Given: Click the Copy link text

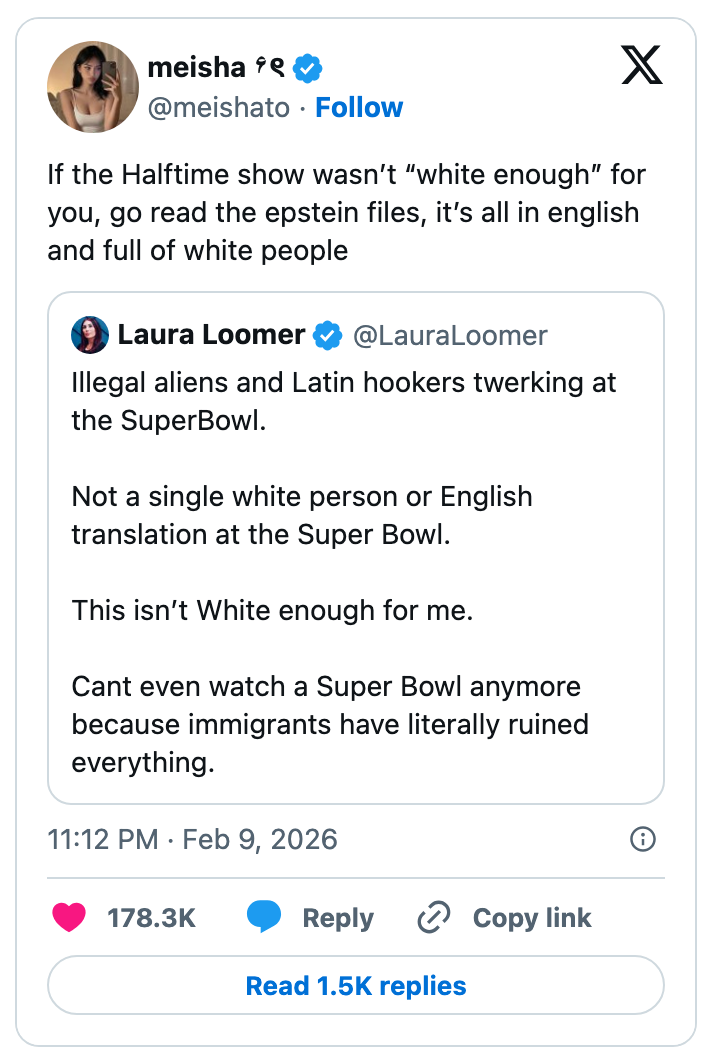Looking at the screenshot, I should (532, 917).
